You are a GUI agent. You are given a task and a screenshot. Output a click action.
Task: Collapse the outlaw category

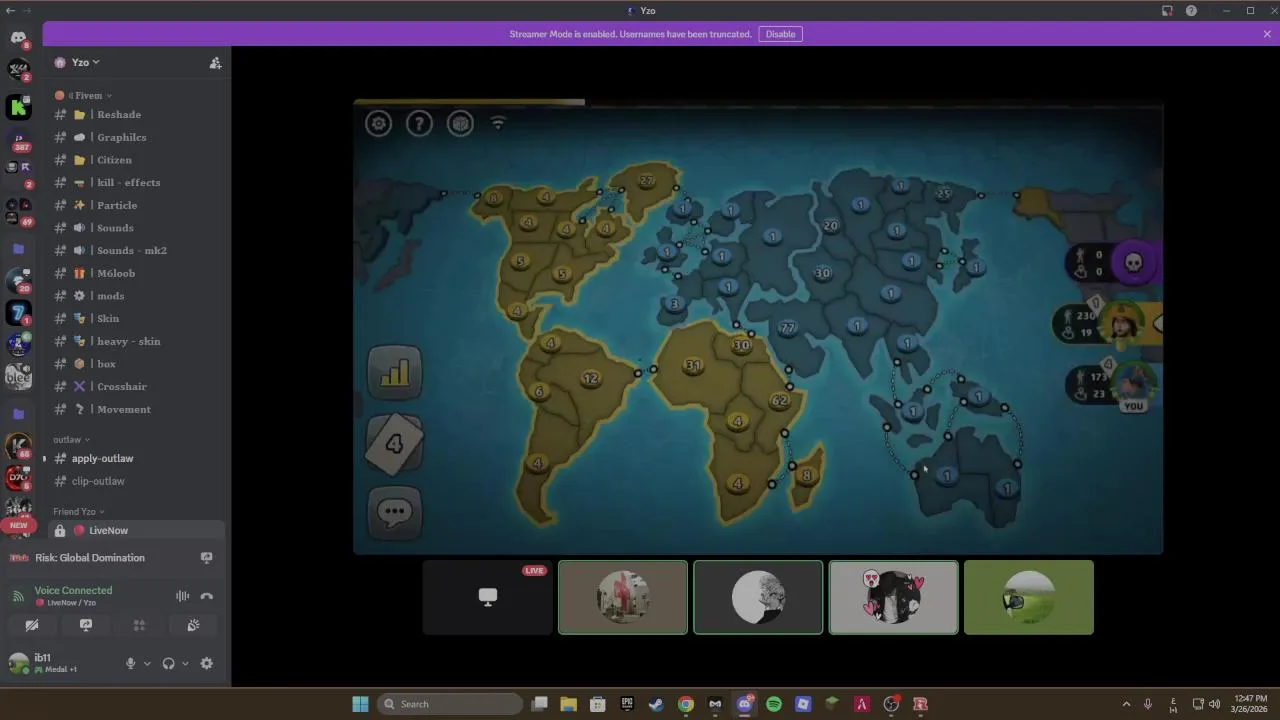pyautogui.click(x=71, y=439)
